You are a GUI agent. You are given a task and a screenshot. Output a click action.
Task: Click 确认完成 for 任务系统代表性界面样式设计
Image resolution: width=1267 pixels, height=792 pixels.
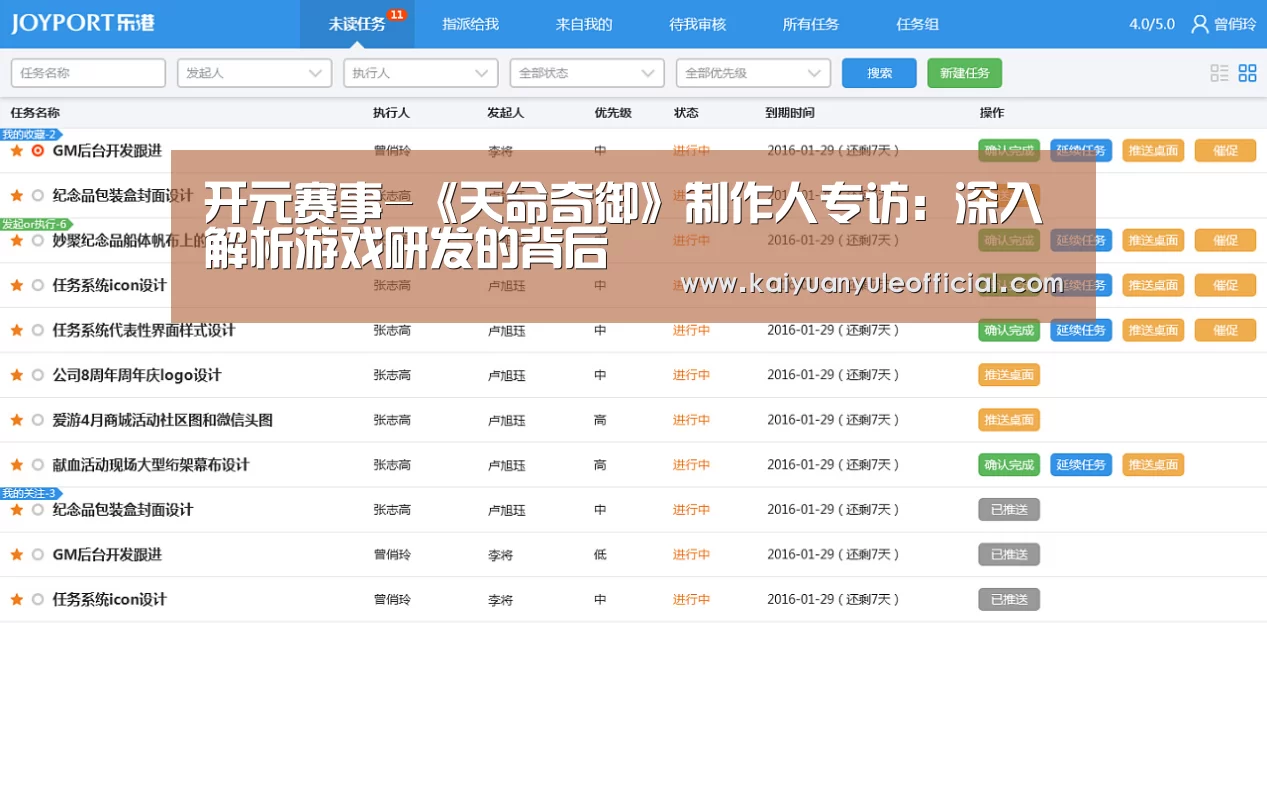tap(1009, 330)
